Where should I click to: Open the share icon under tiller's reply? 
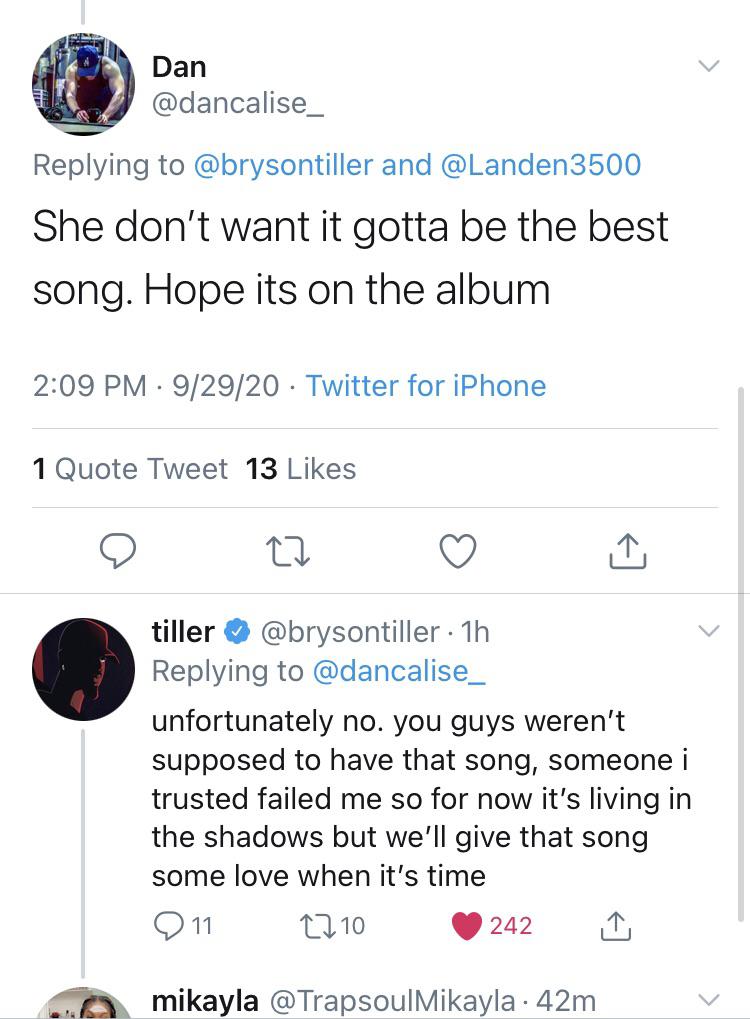(x=617, y=927)
